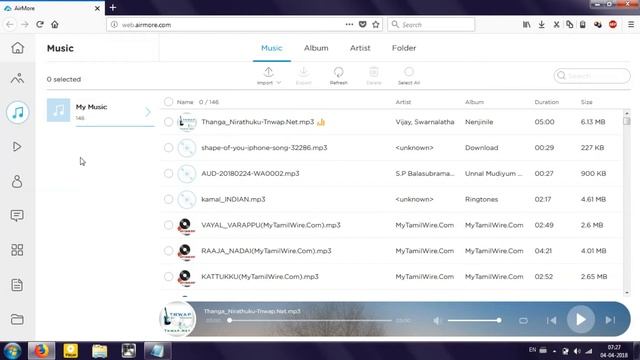Viewport: 640px width, 360px height.
Task: Check KATTUKKU(MyTamilWire.Com).mp3 row checkbox
Action: tap(168, 277)
